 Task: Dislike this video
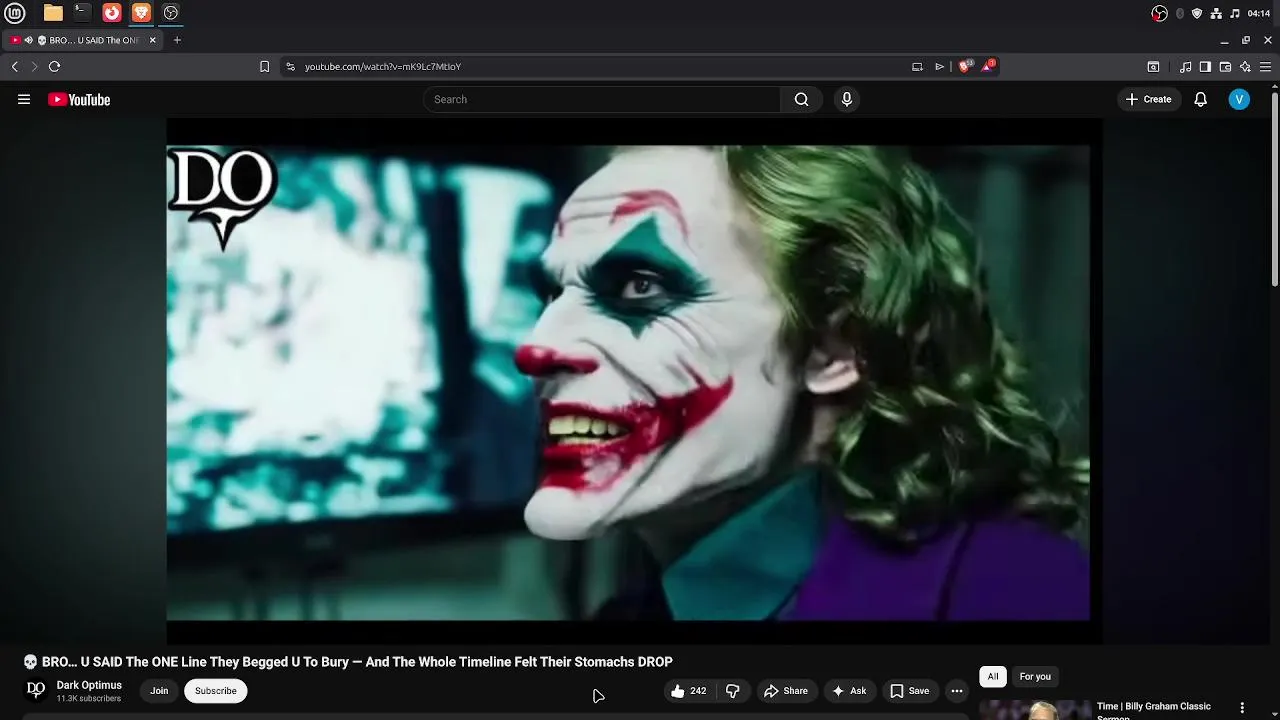733,690
